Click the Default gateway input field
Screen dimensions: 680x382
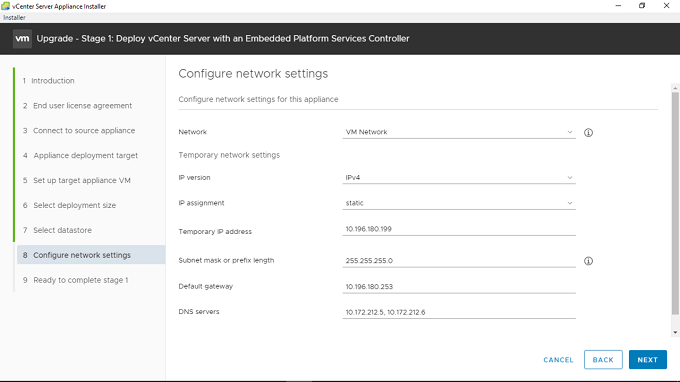tap(459, 287)
